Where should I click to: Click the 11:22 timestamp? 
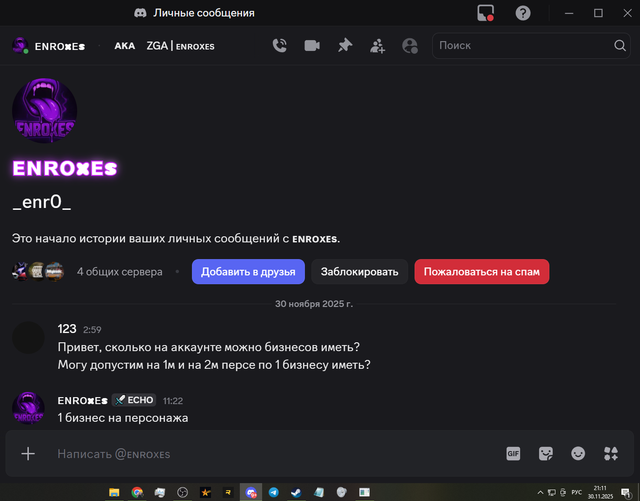click(173, 401)
